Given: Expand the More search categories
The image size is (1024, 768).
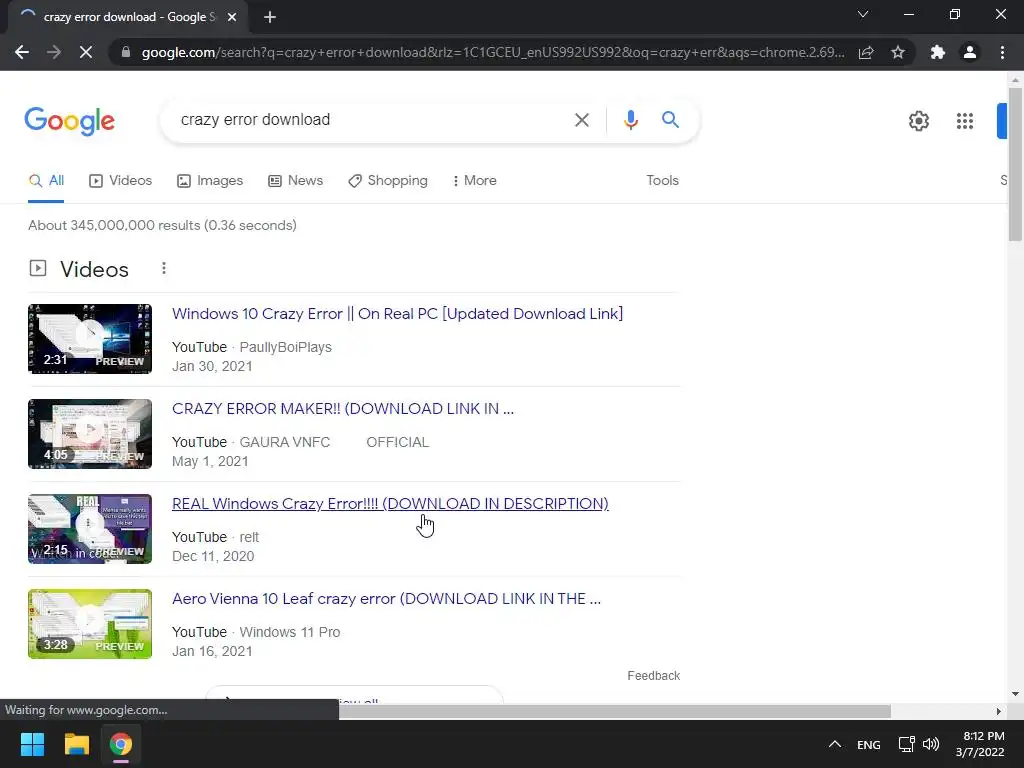Looking at the screenshot, I should click(x=475, y=181).
